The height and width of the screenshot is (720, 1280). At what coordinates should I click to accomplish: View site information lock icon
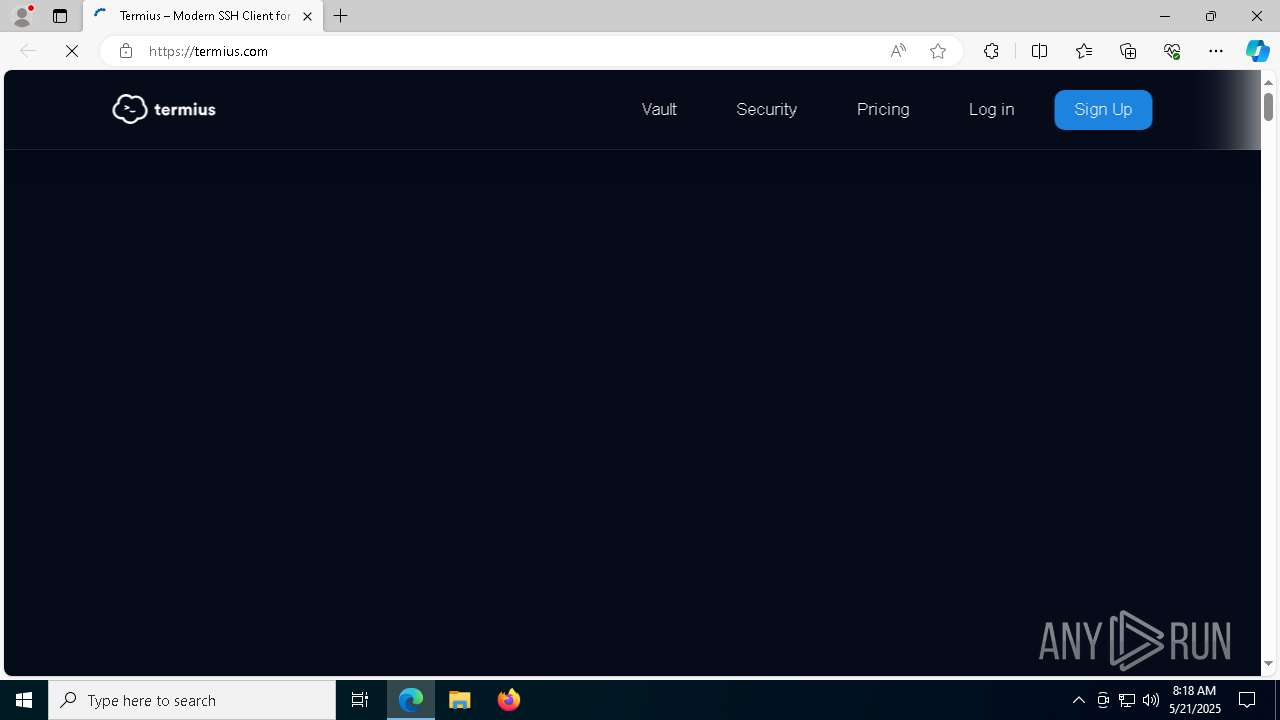coord(125,51)
